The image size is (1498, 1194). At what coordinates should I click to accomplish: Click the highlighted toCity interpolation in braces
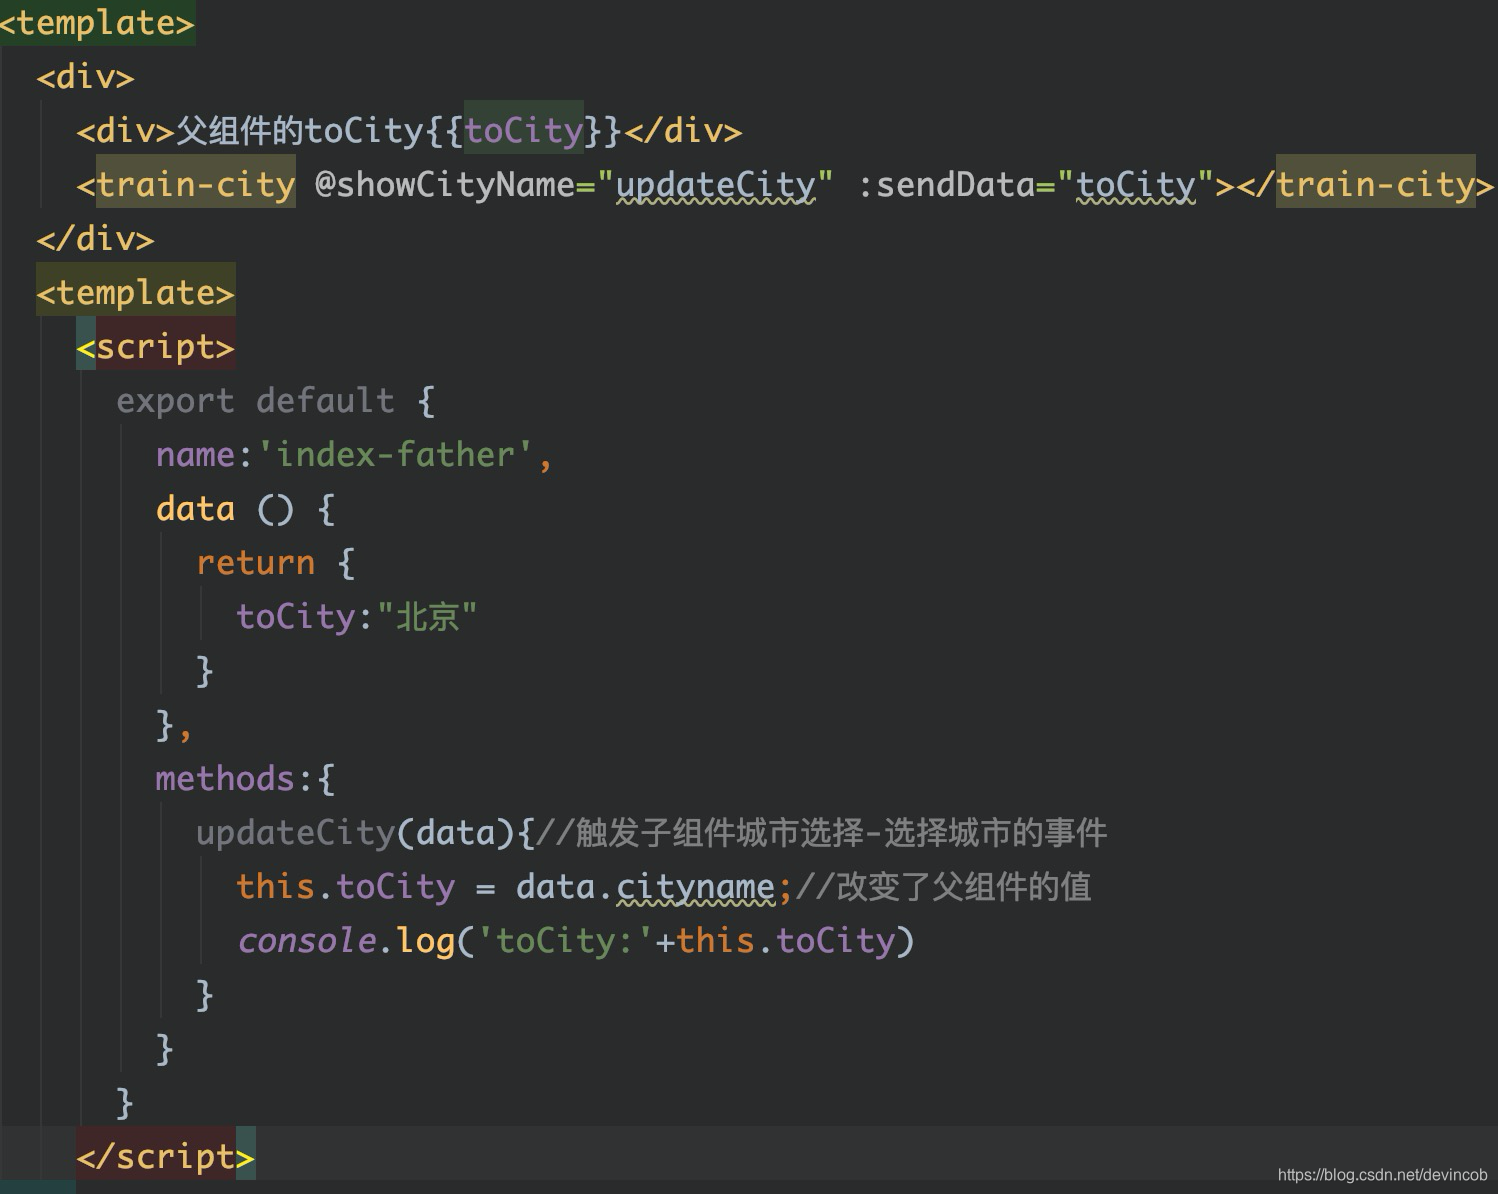point(524,131)
